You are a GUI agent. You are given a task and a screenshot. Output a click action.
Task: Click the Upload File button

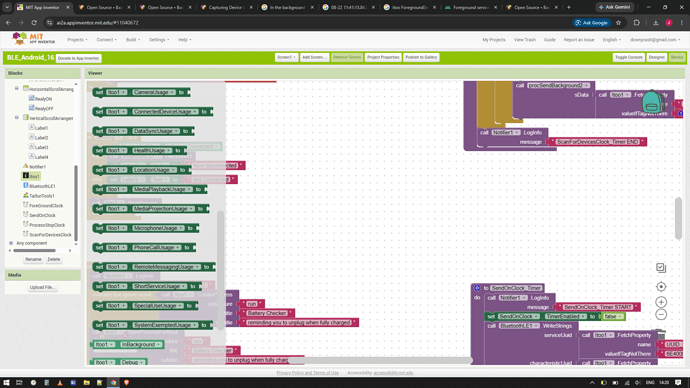pos(42,287)
